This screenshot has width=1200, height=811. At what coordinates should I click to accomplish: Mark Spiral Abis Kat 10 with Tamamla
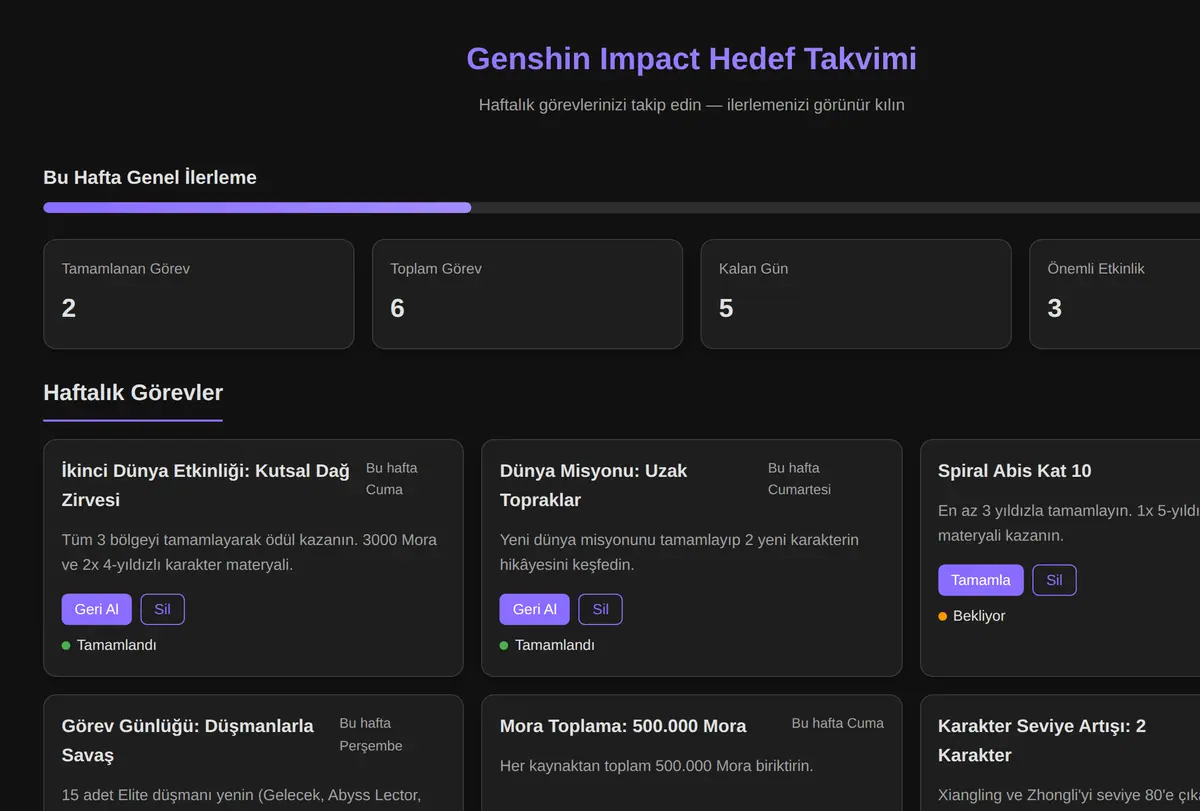click(981, 580)
